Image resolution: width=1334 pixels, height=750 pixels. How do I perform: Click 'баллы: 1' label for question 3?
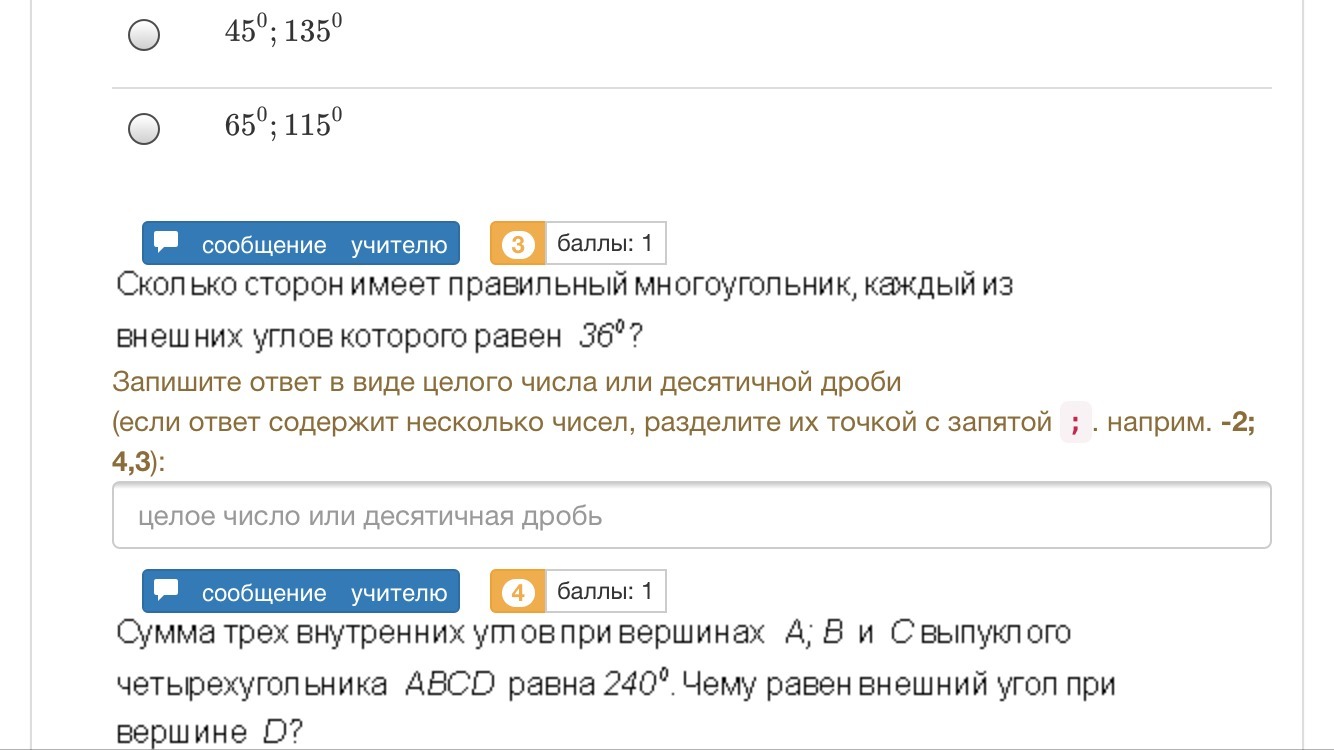tap(605, 243)
